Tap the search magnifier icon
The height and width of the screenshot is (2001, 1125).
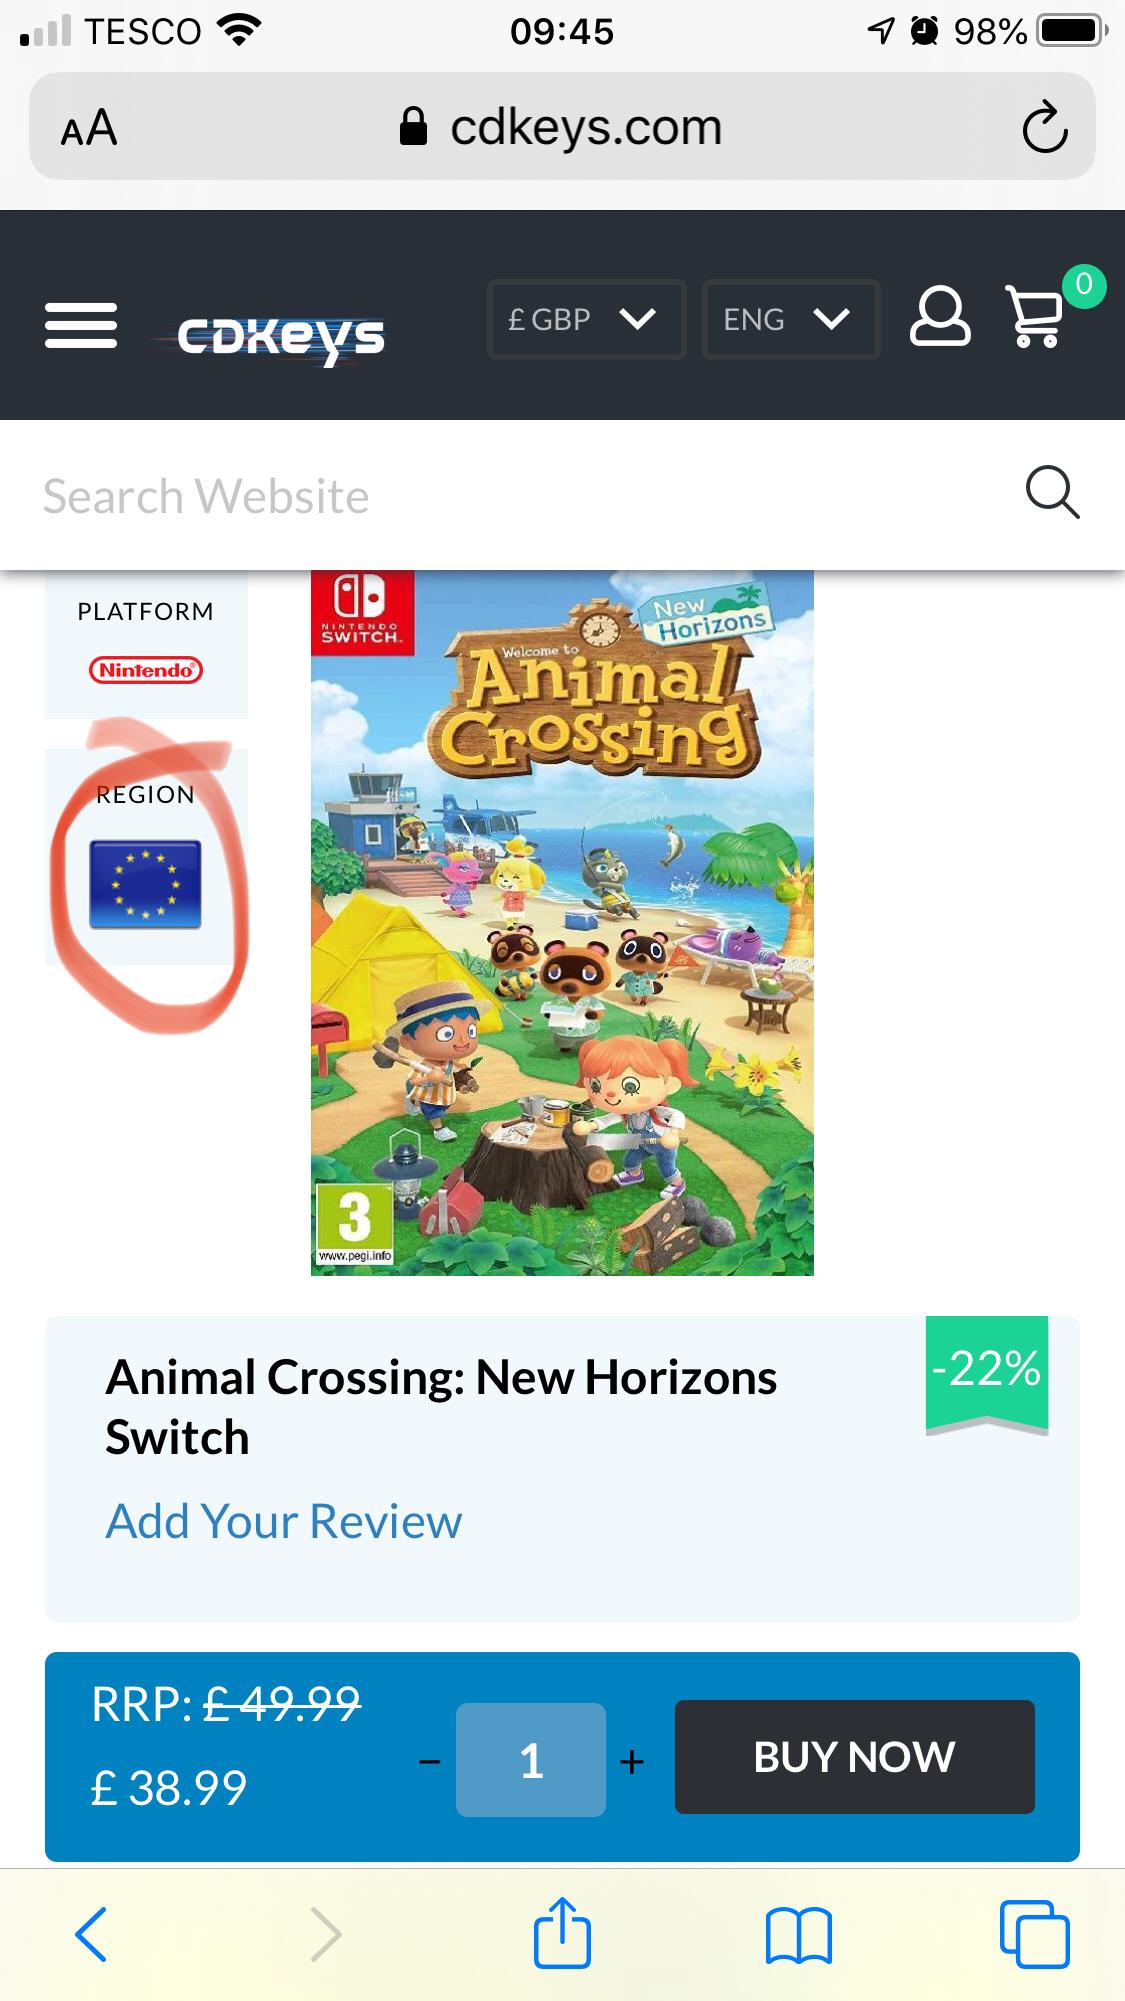point(1052,492)
